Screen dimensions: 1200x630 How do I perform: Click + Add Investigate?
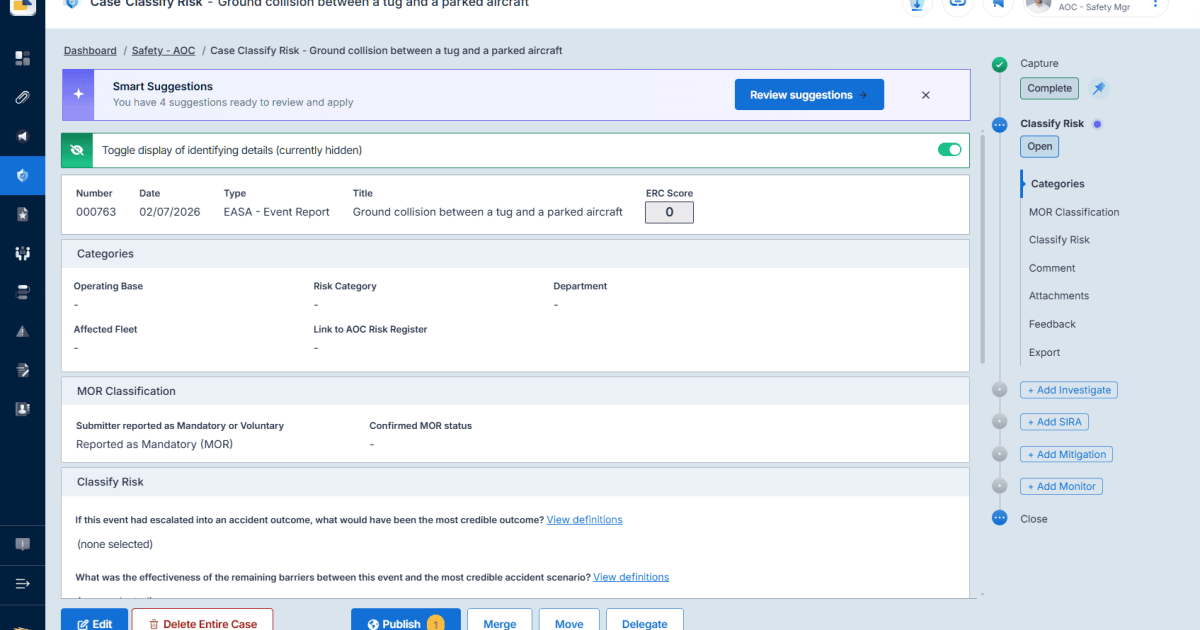click(x=1068, y=390)
